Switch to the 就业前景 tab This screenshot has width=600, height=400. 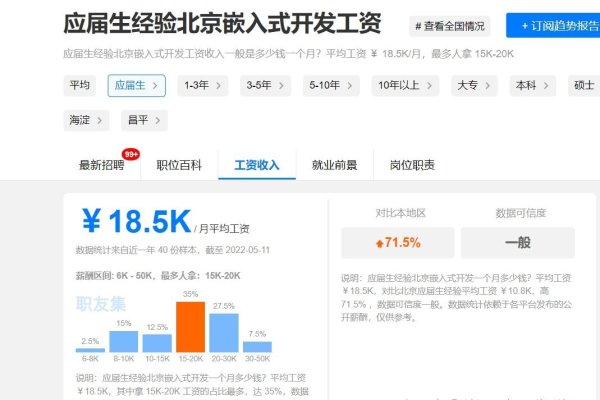click(334, 165)
